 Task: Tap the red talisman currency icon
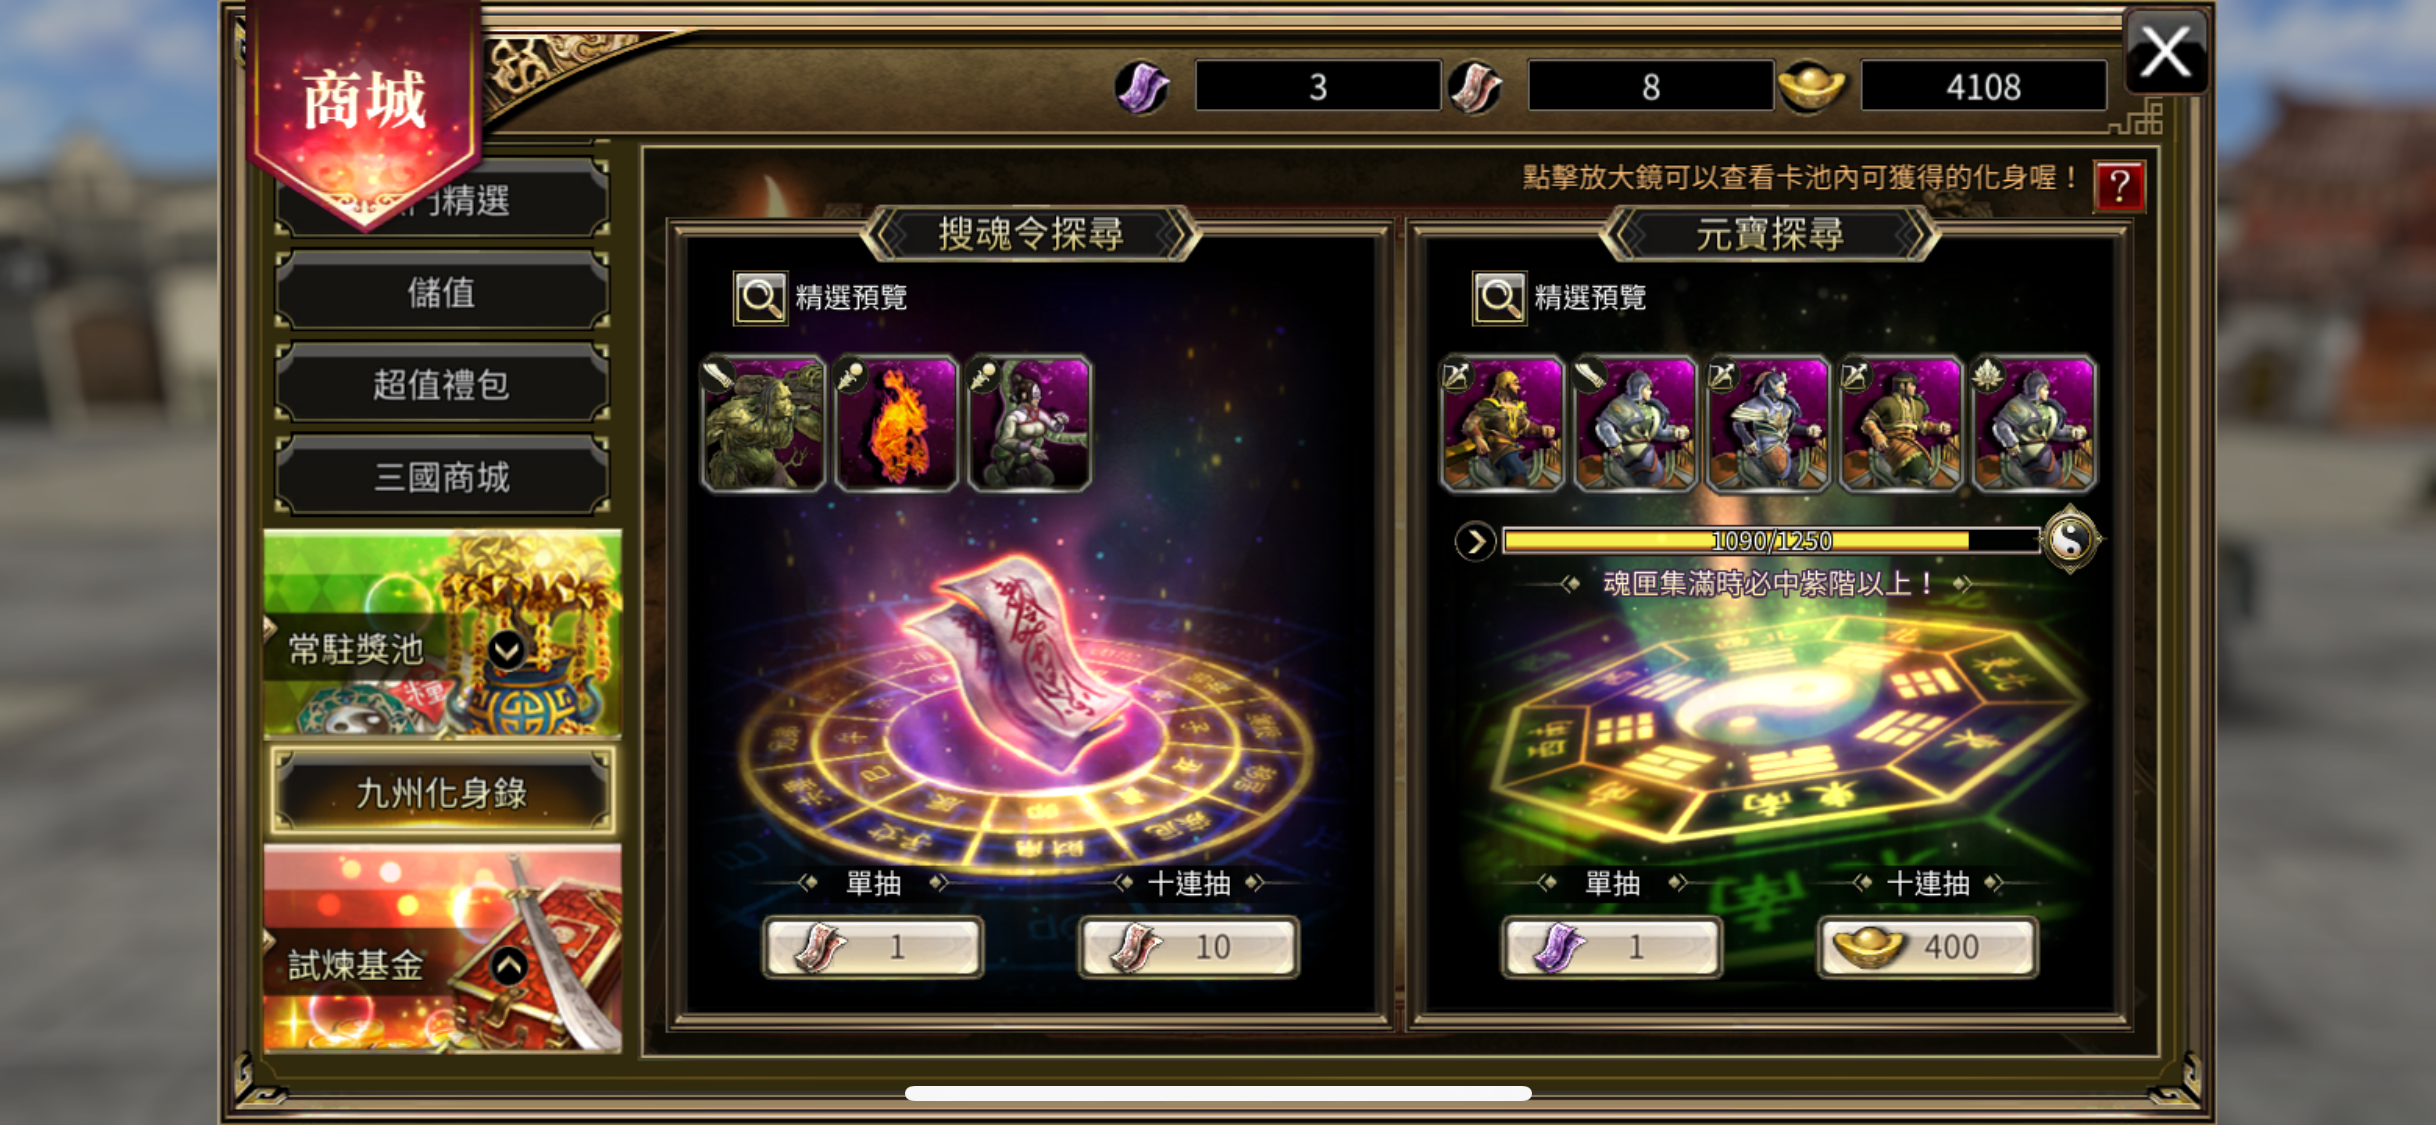pyautogui.click(x=1476, y=87)
